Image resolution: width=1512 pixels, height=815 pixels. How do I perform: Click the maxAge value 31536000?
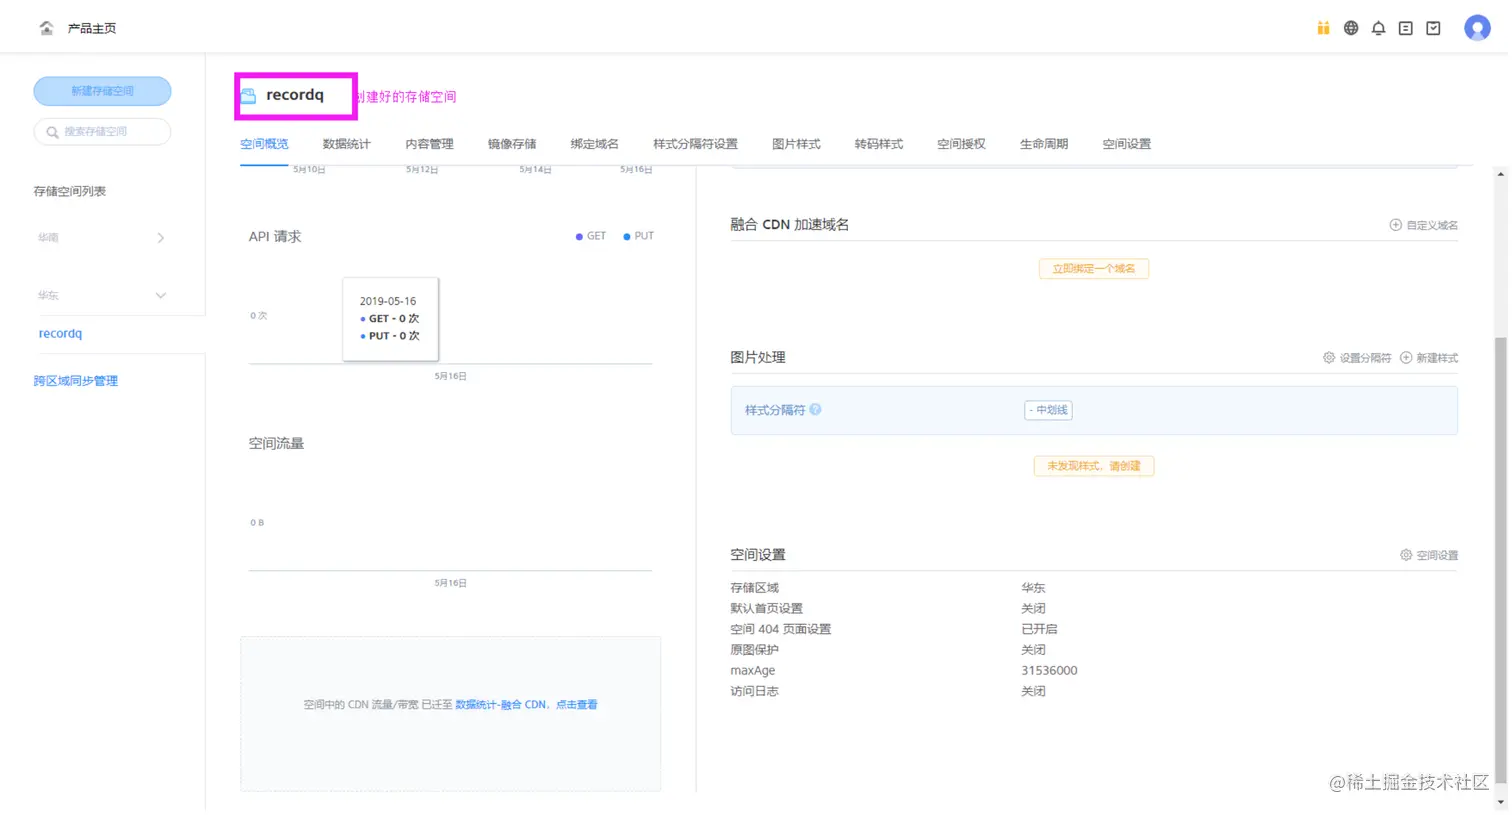point(1049,671)
